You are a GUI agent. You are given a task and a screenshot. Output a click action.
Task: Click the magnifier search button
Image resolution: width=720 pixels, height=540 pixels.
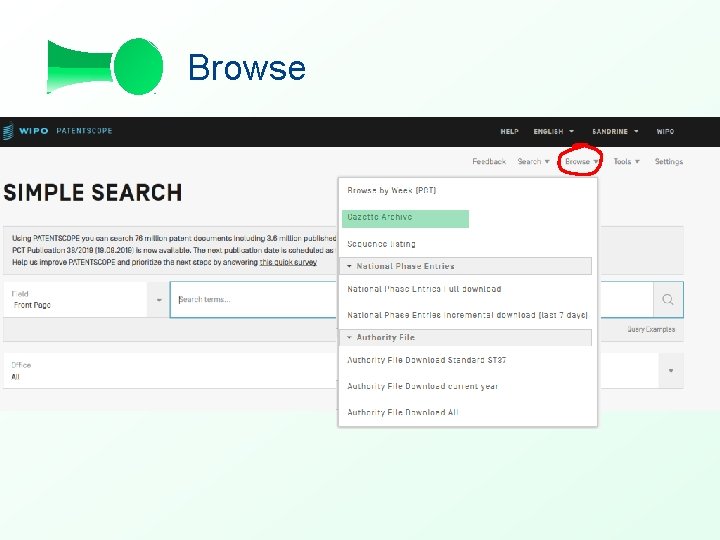pyautogui.click(x=668, y=300)
